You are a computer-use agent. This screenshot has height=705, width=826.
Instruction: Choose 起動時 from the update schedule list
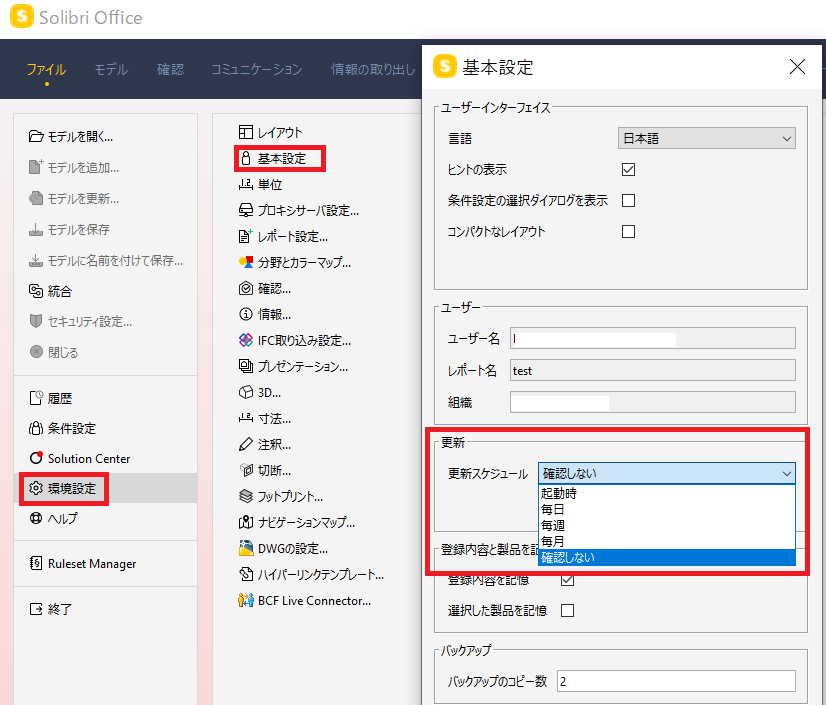click(666, 494)
